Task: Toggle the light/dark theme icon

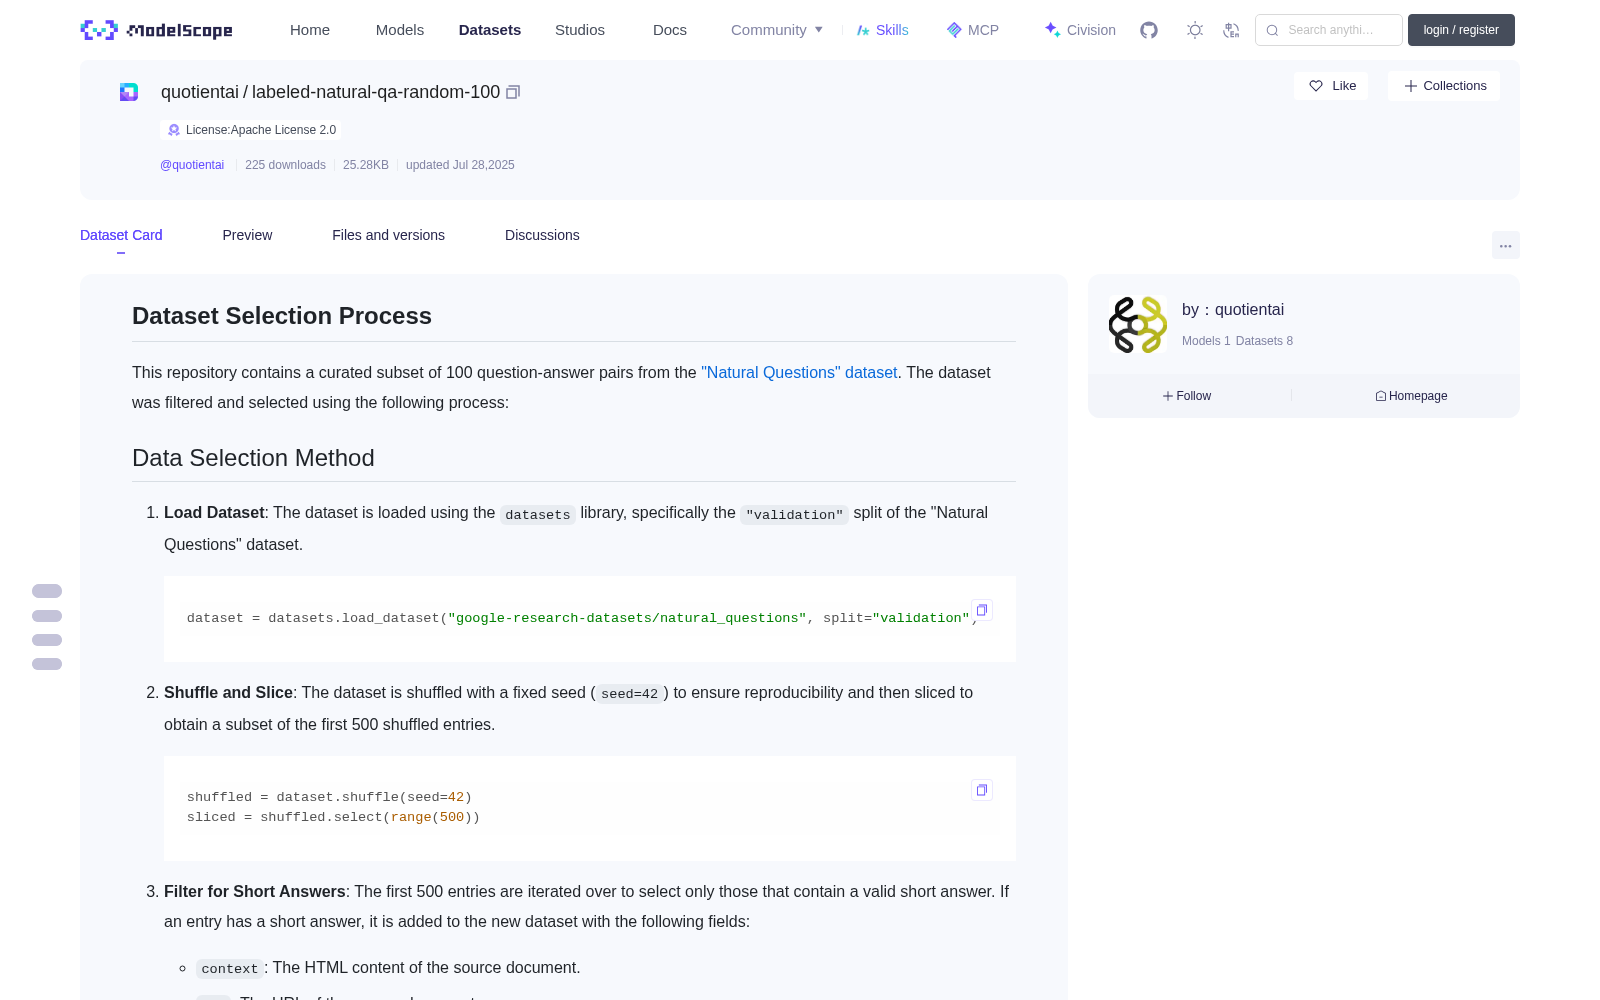Action: [1195, 30]
